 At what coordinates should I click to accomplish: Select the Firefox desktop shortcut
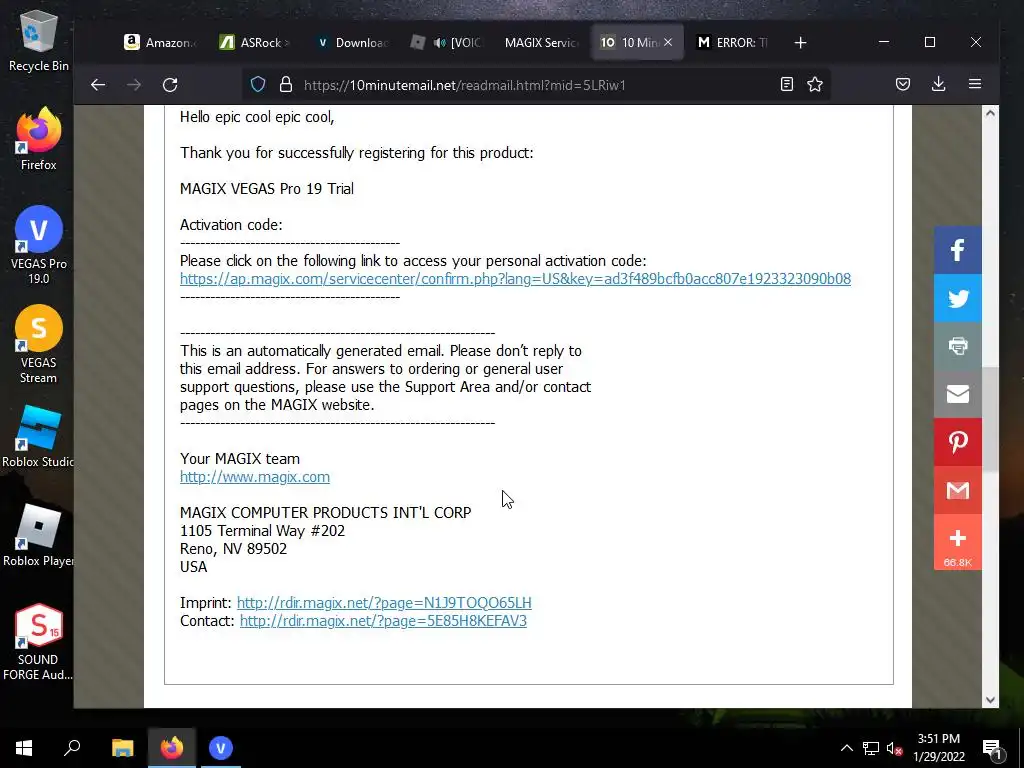point(38,139)
